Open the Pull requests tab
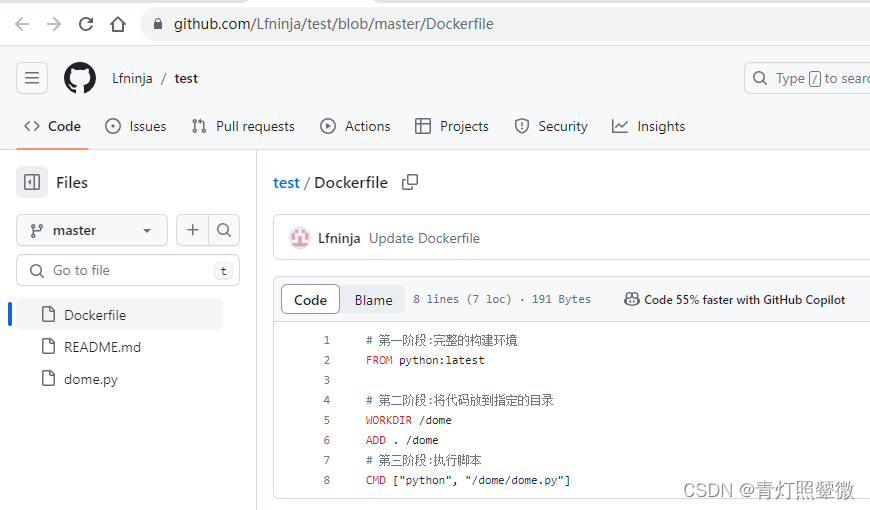This screenshot has height=510, width=870. (243, 127)
